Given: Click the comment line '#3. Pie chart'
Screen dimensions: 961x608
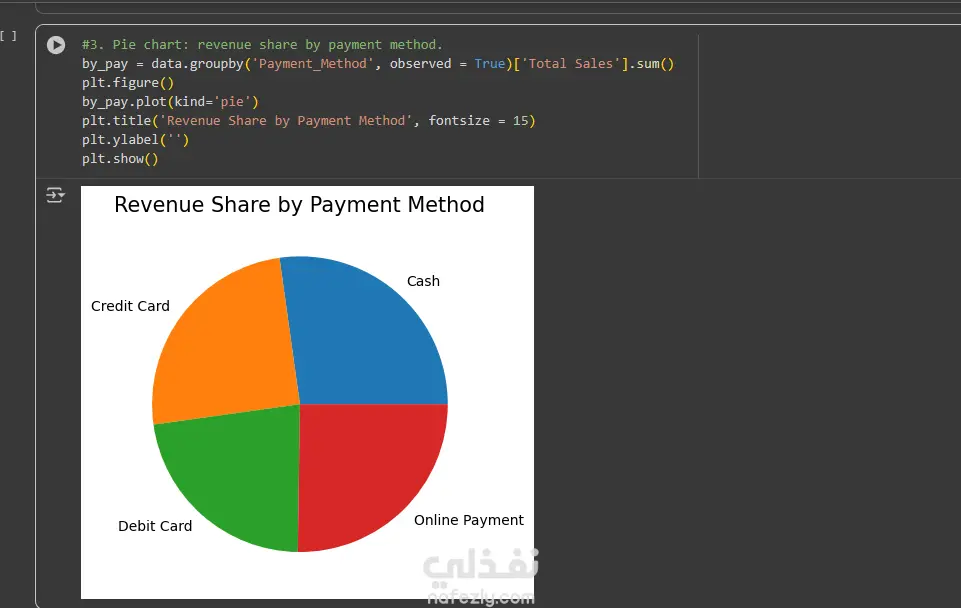Looking at the screenshot, I should (x=262, y=45).
